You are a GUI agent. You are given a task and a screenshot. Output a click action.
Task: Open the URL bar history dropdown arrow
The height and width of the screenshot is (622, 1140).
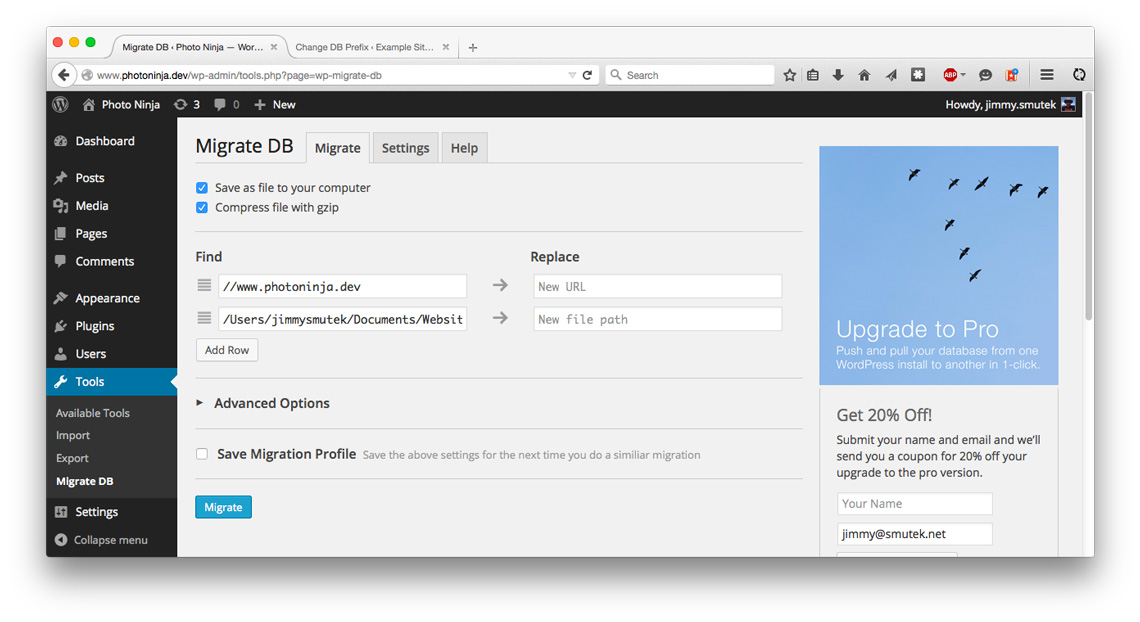(571, 75)
